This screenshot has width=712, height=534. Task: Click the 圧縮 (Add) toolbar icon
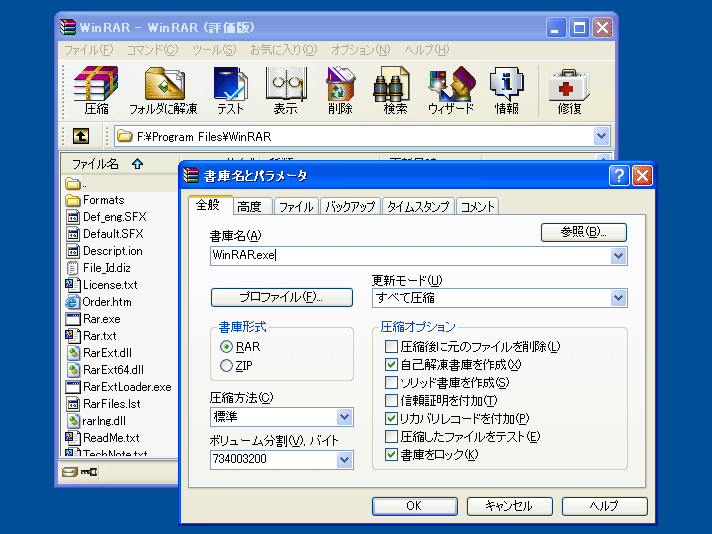point(96,84)
